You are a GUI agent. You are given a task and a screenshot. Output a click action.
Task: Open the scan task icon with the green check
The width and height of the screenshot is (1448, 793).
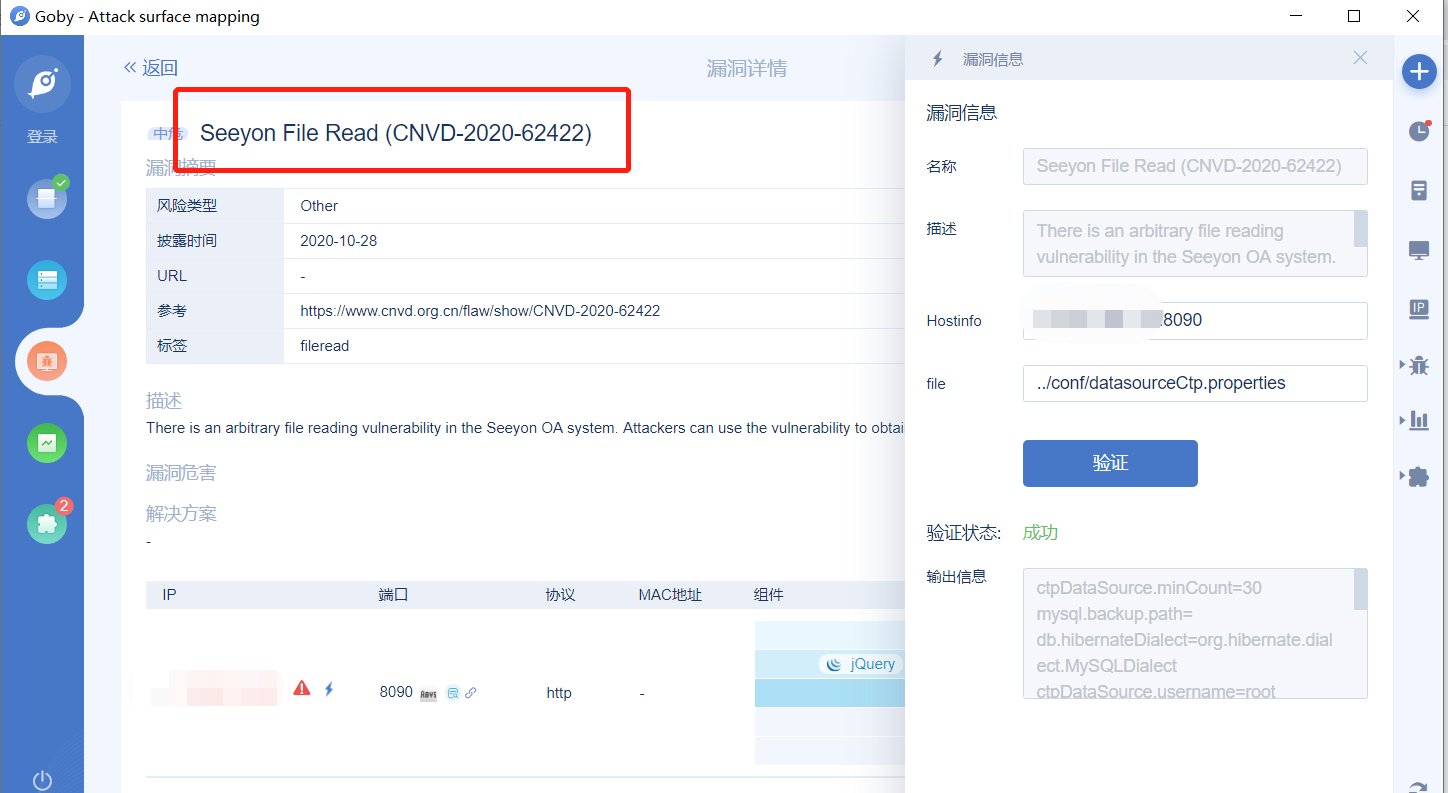47,198
